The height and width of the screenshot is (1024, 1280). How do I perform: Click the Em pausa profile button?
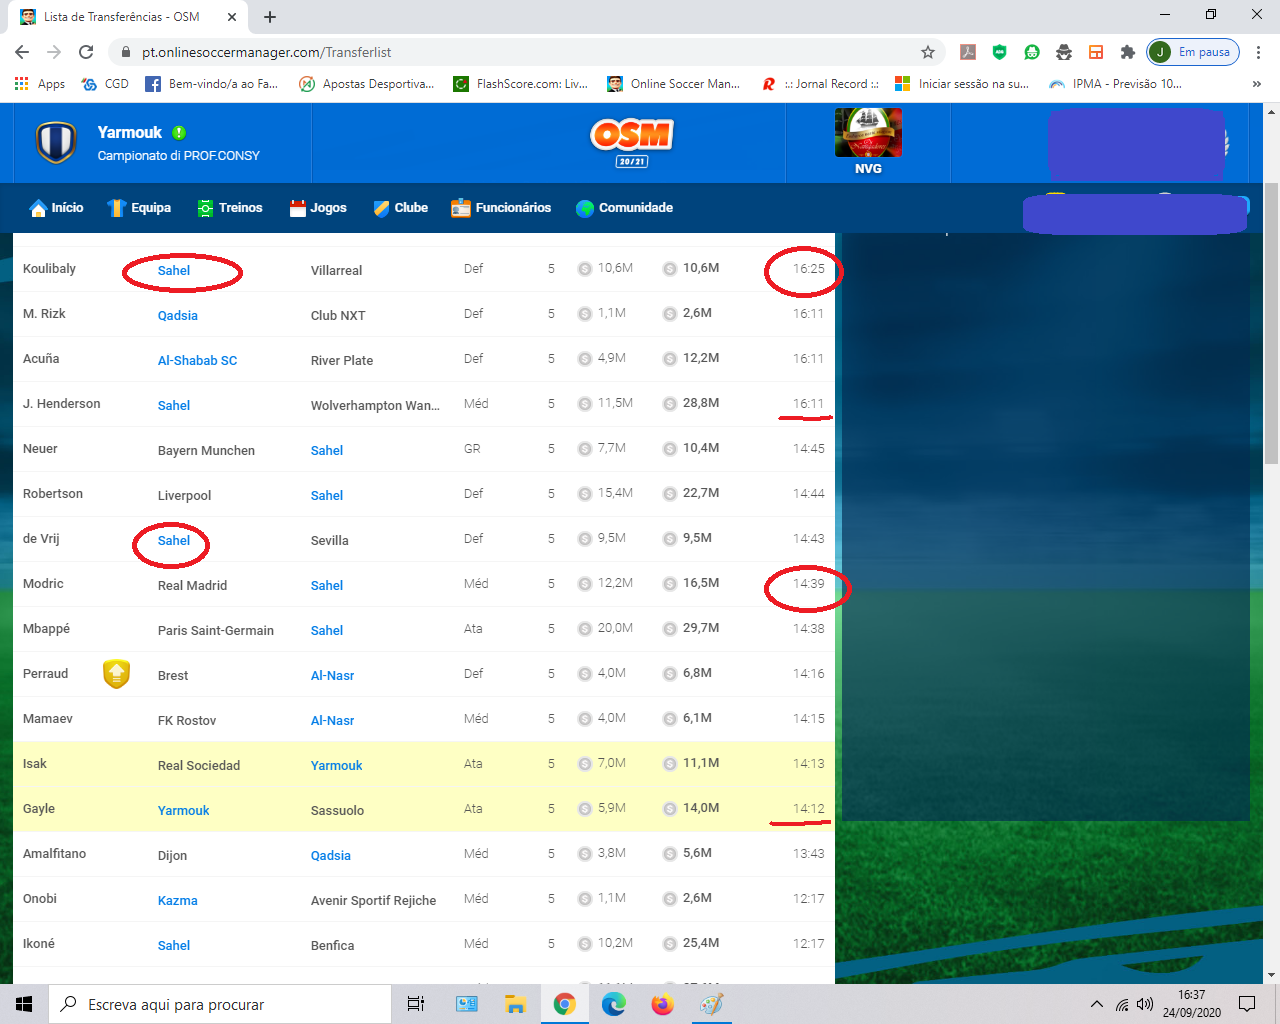click(1193, 52)
